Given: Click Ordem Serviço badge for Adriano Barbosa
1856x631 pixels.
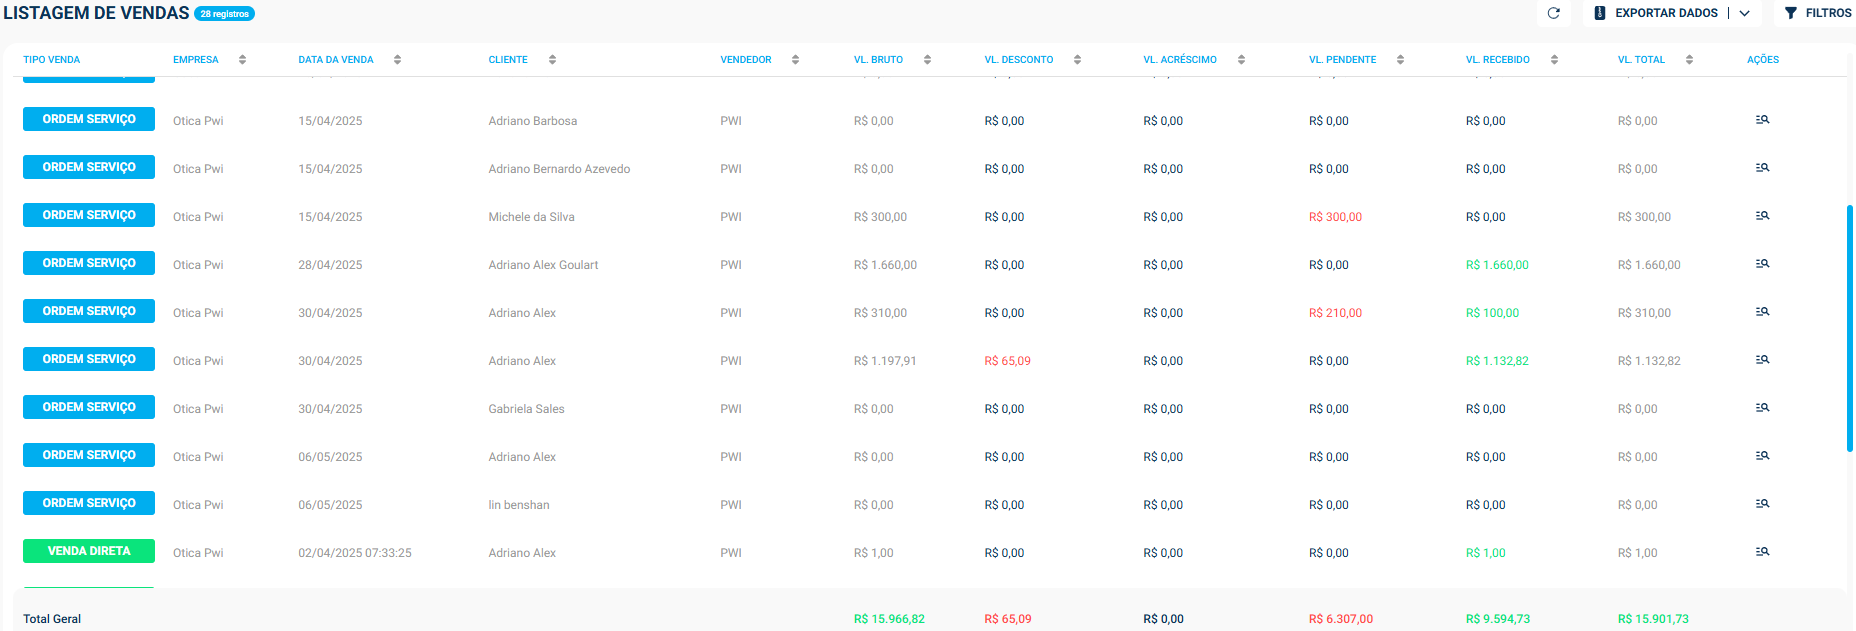Looking at the screenshot, I should [x=89, y=119].
